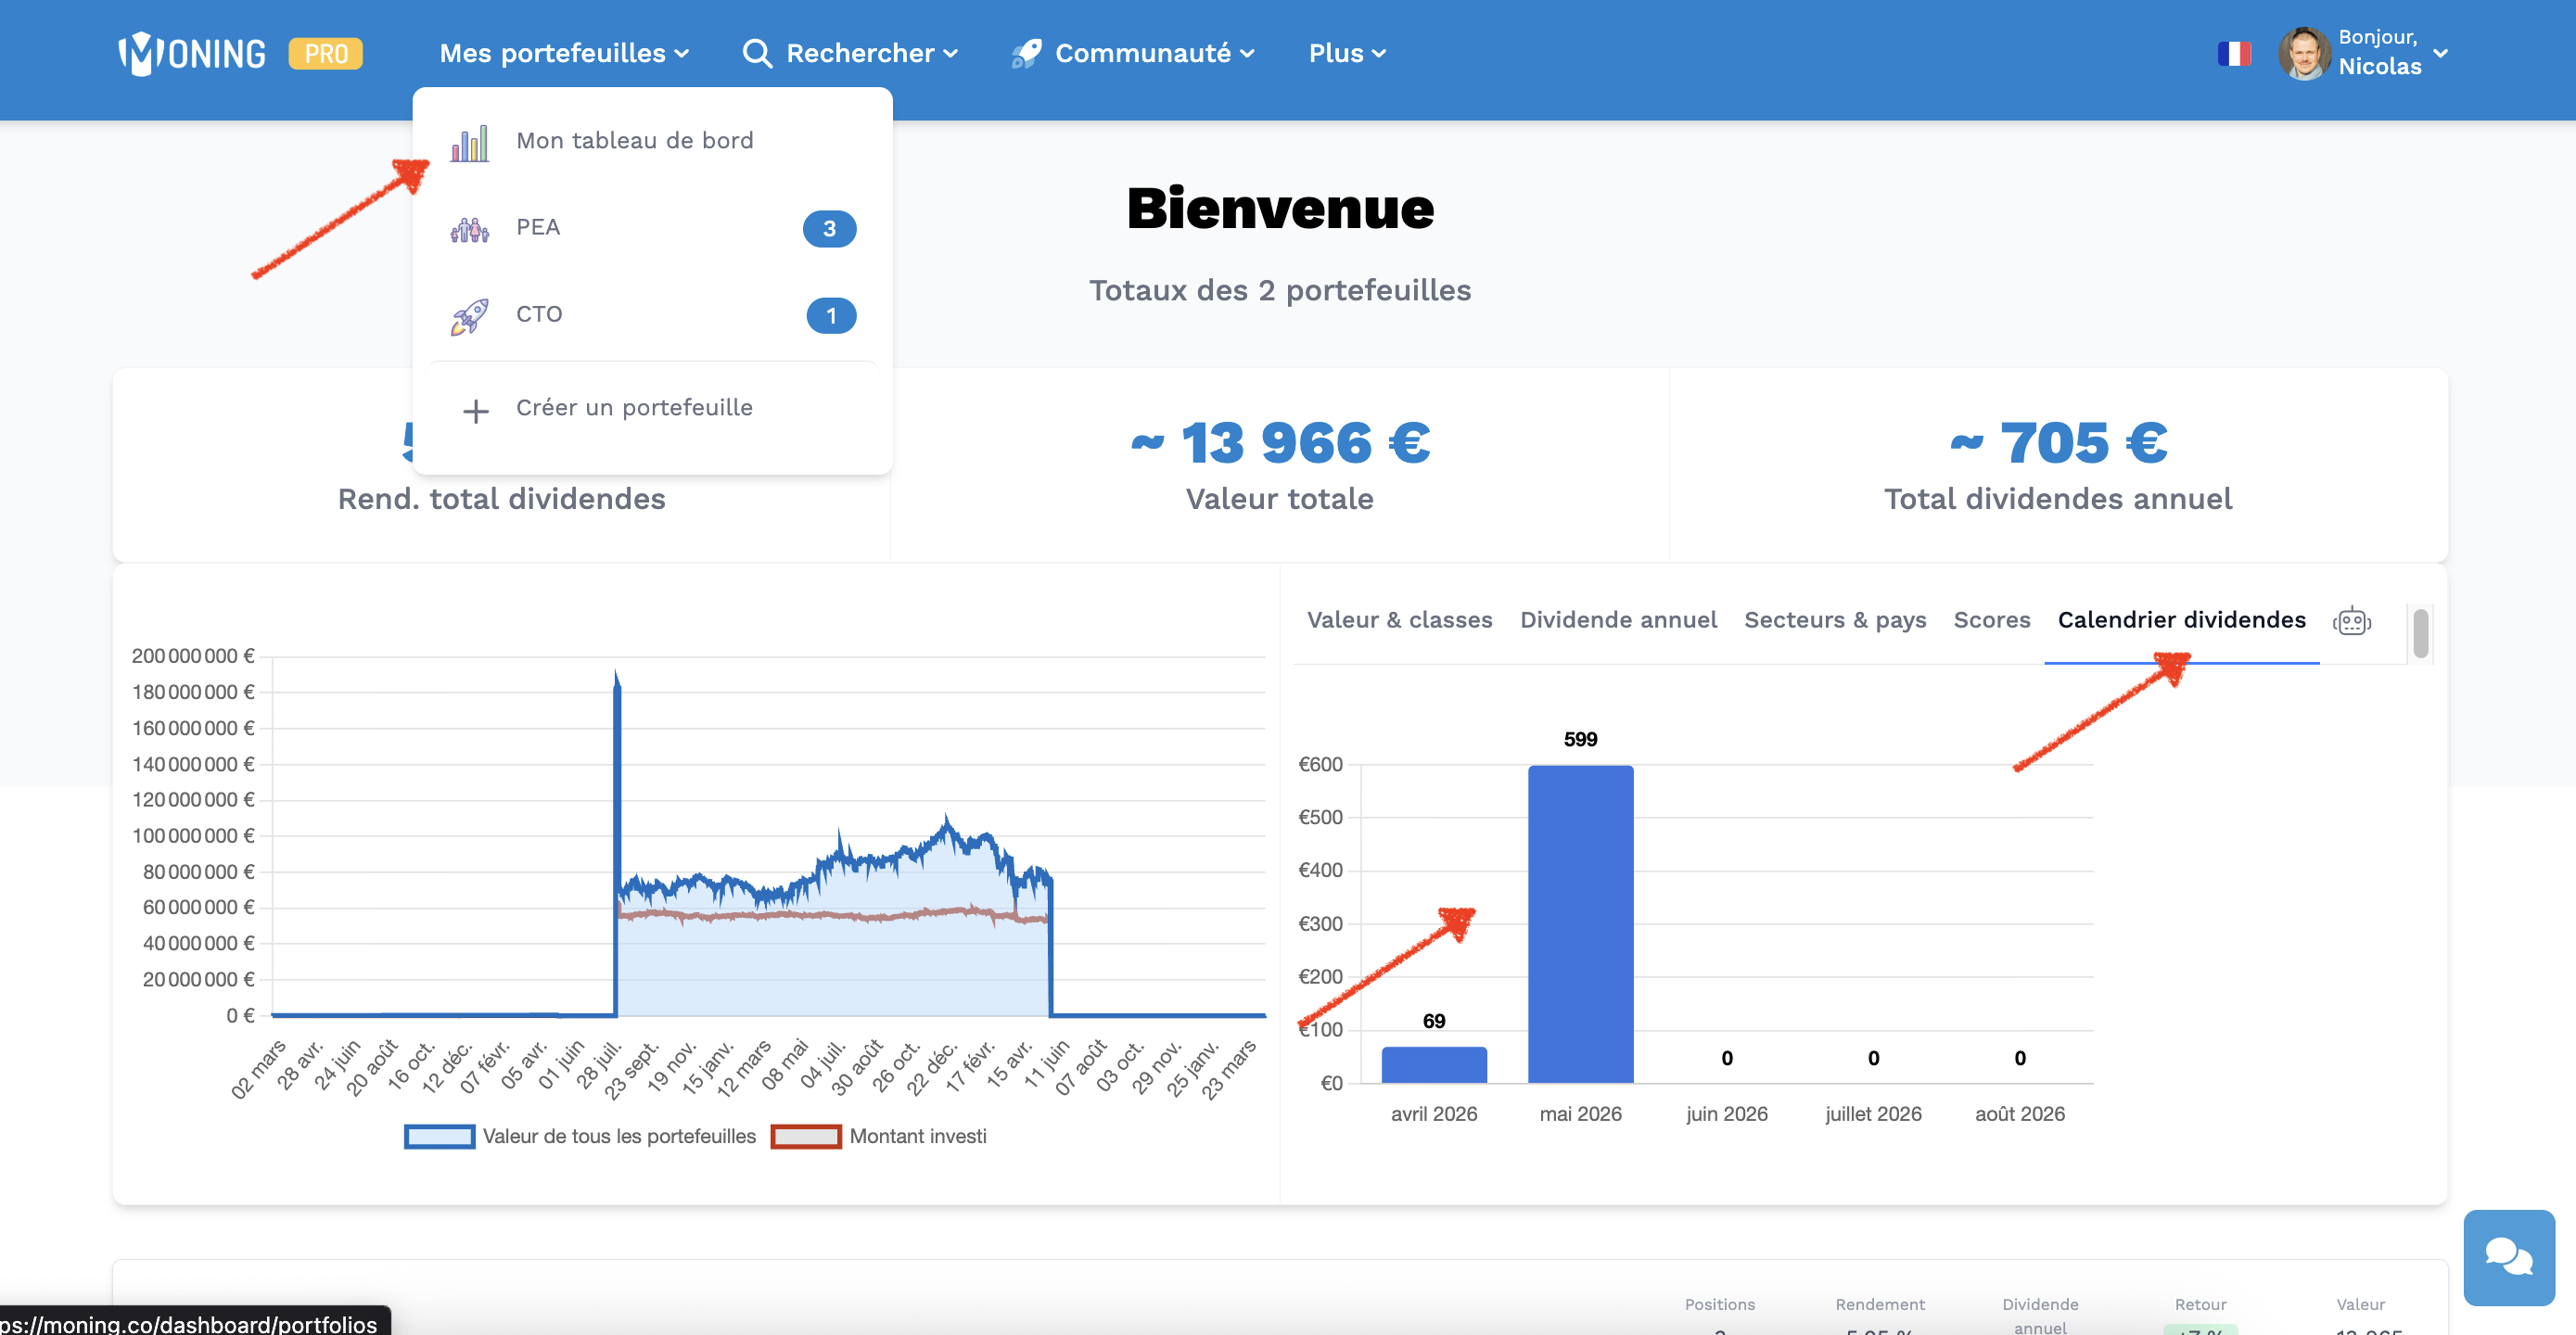The image size is (2576, 1335).
Task: Click the CTO rocket icon
Action: click(469, 316)
